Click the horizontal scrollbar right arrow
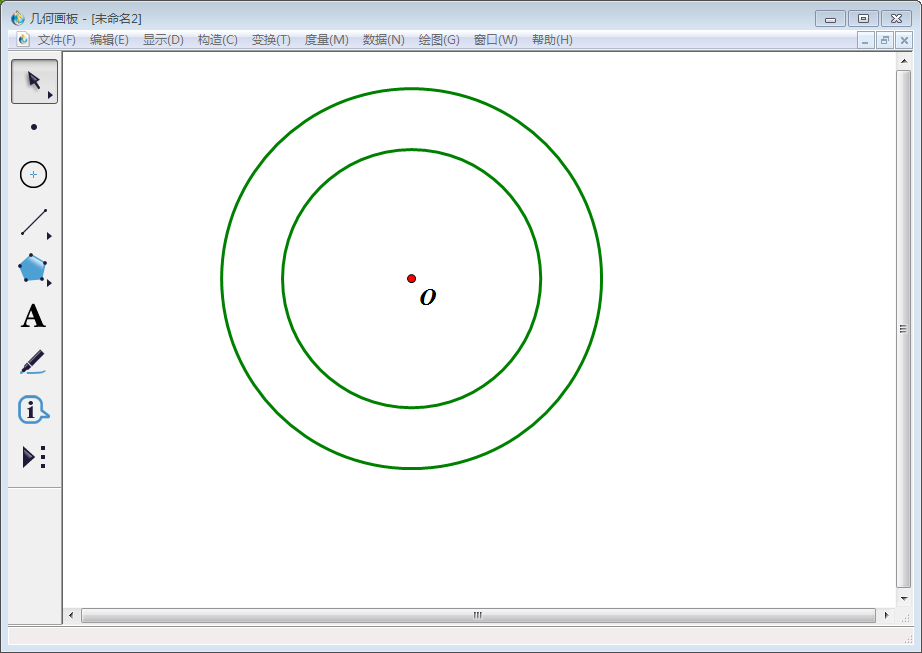 coord(885,615)
